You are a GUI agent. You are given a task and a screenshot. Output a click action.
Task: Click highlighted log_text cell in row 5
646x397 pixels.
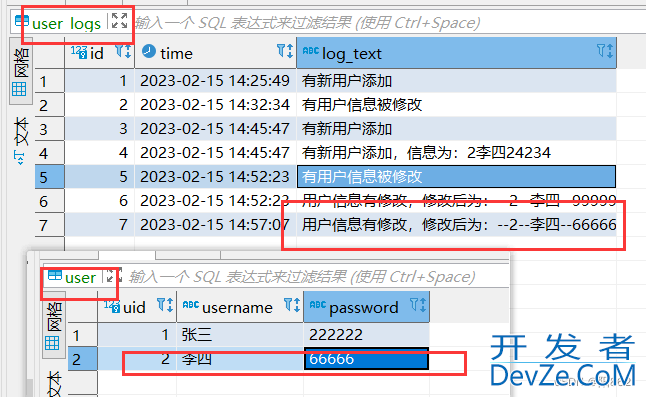coord(456,177)
